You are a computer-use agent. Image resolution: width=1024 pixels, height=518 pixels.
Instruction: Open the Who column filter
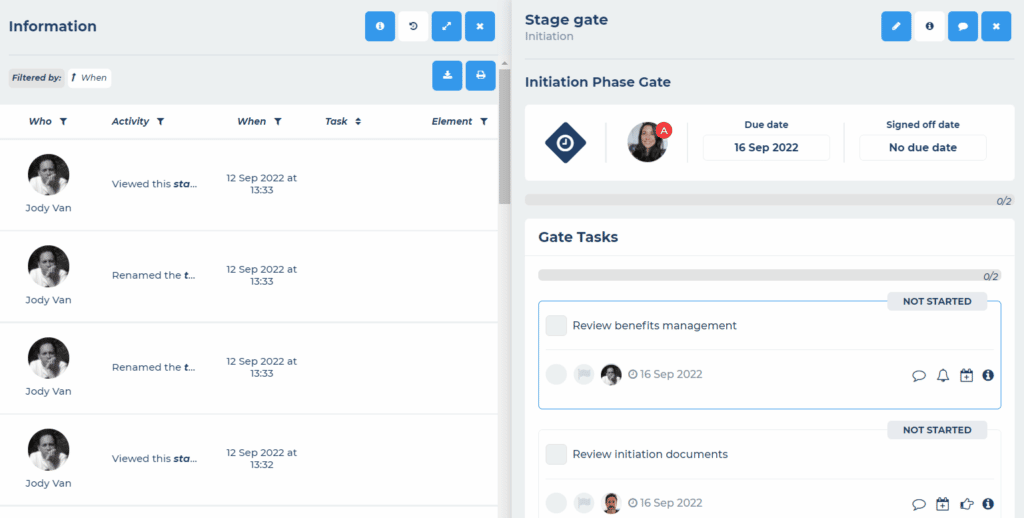(x=63, y=121)
